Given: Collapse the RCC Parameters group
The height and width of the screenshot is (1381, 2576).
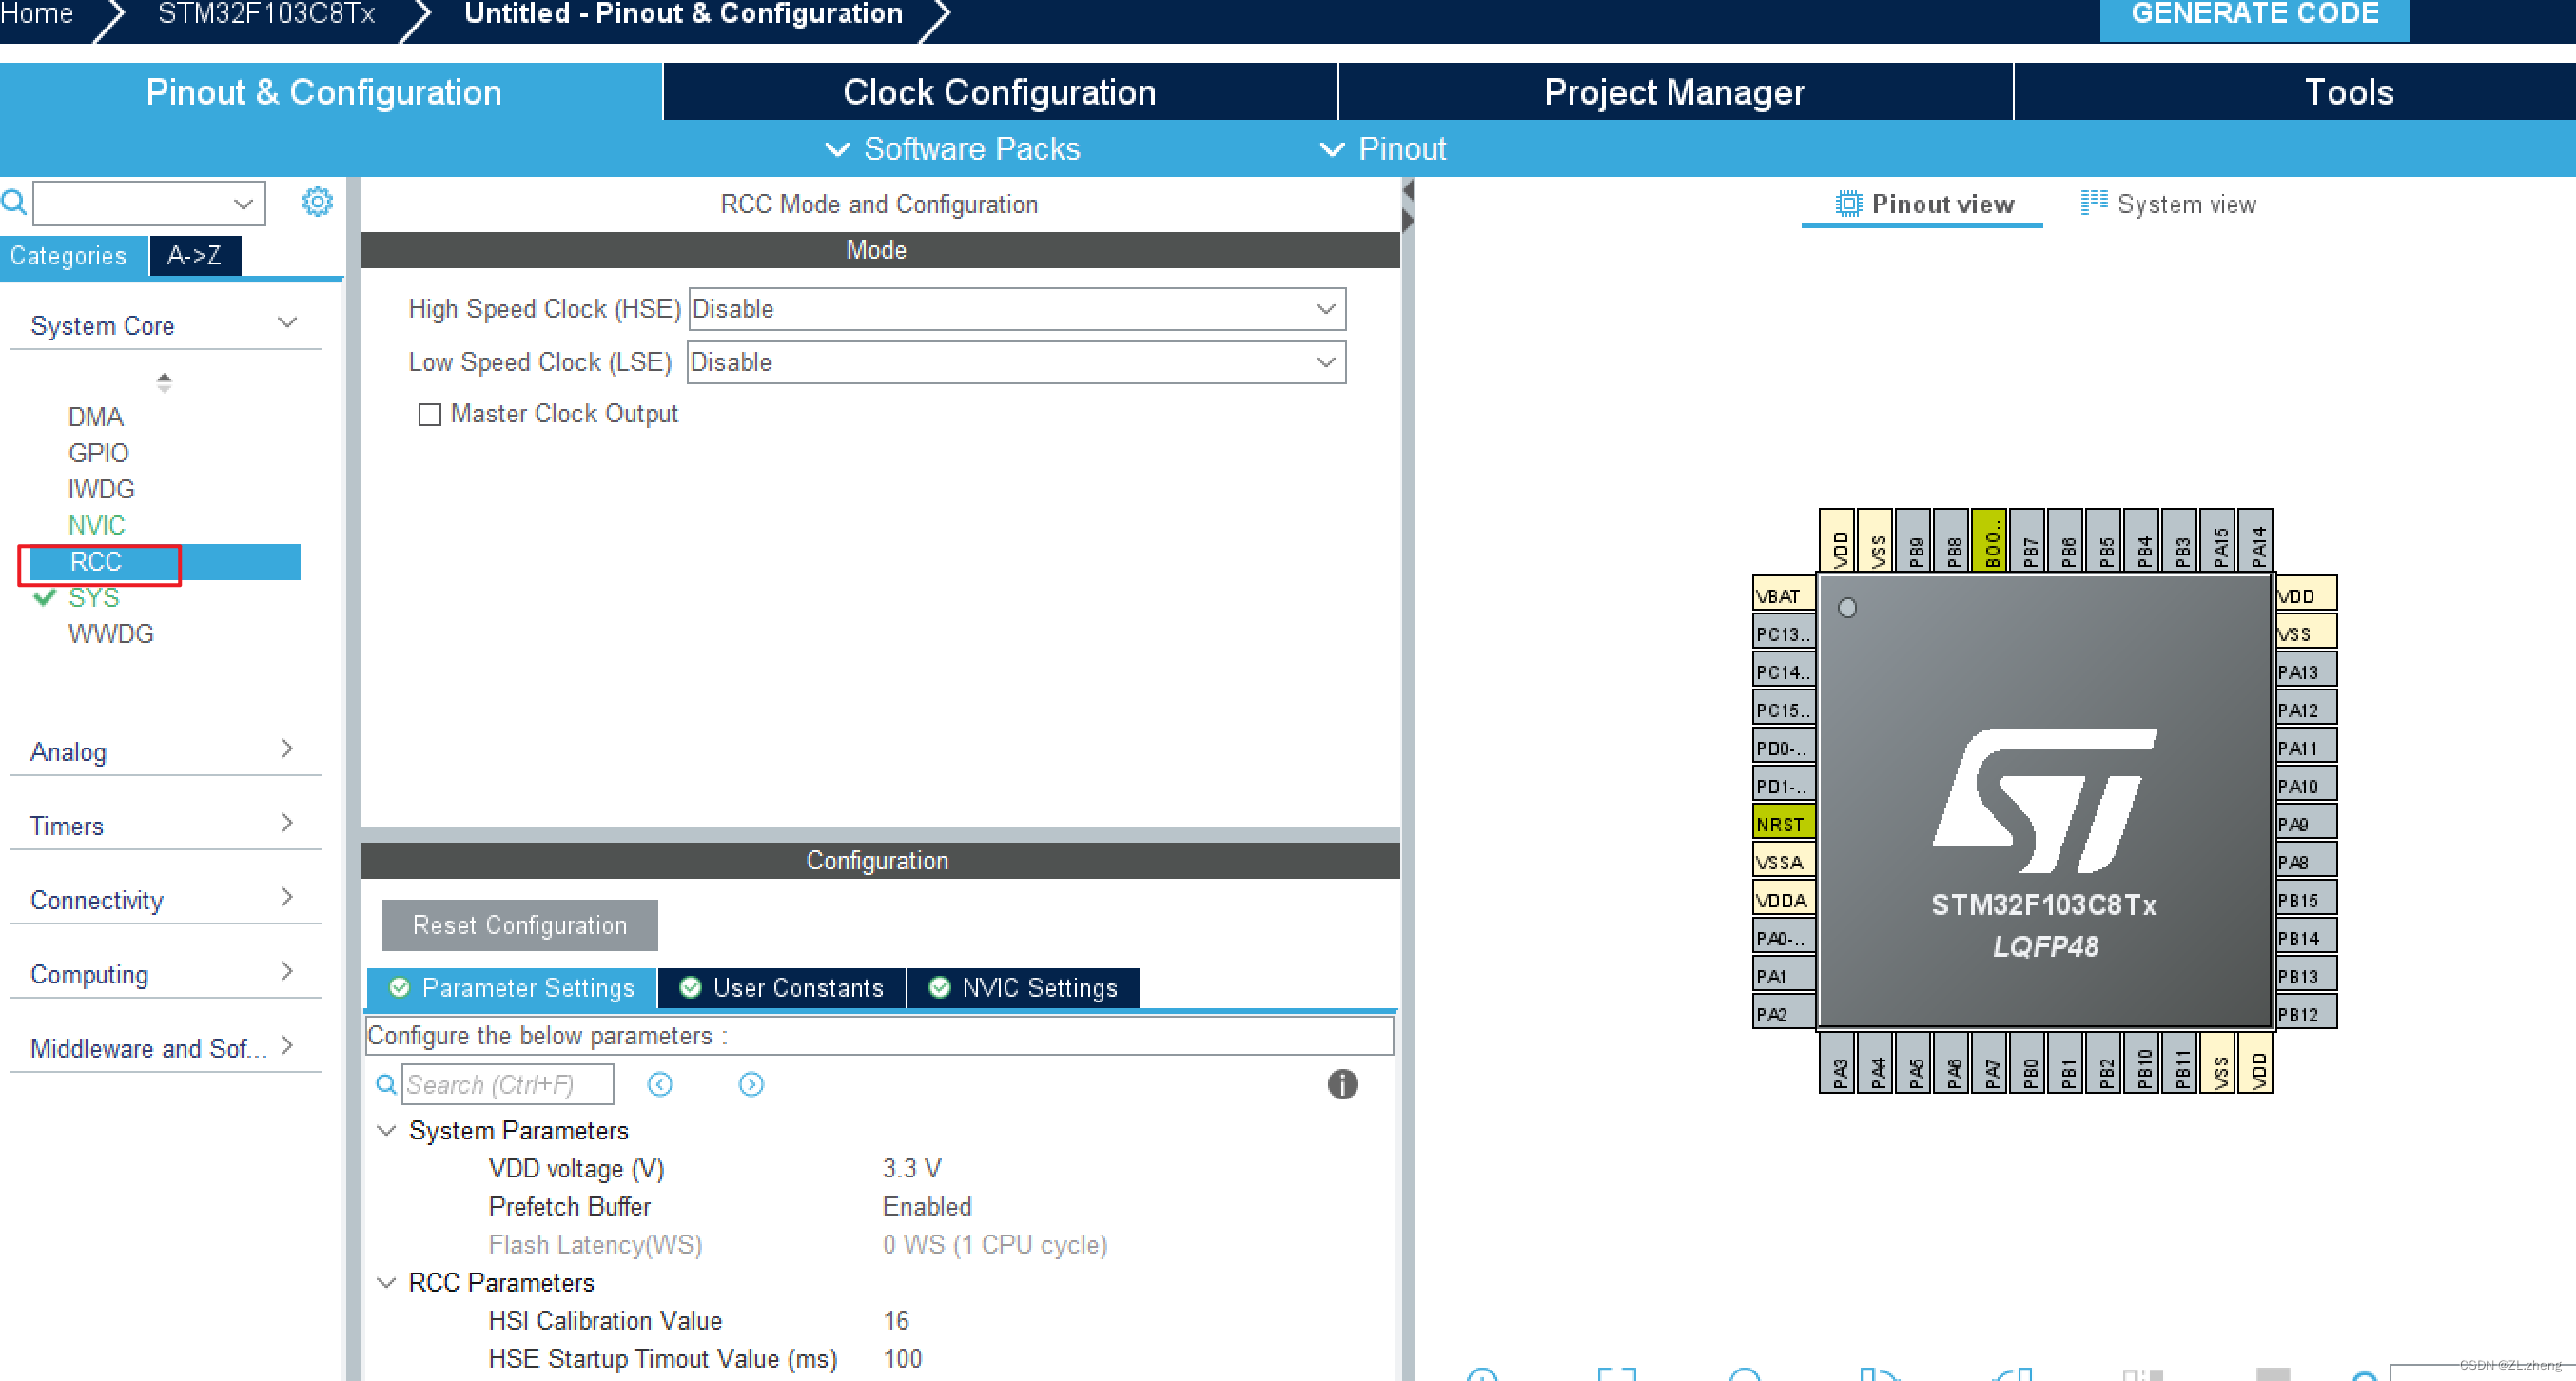Looking at the screenshot, I should coord(386,1282).
